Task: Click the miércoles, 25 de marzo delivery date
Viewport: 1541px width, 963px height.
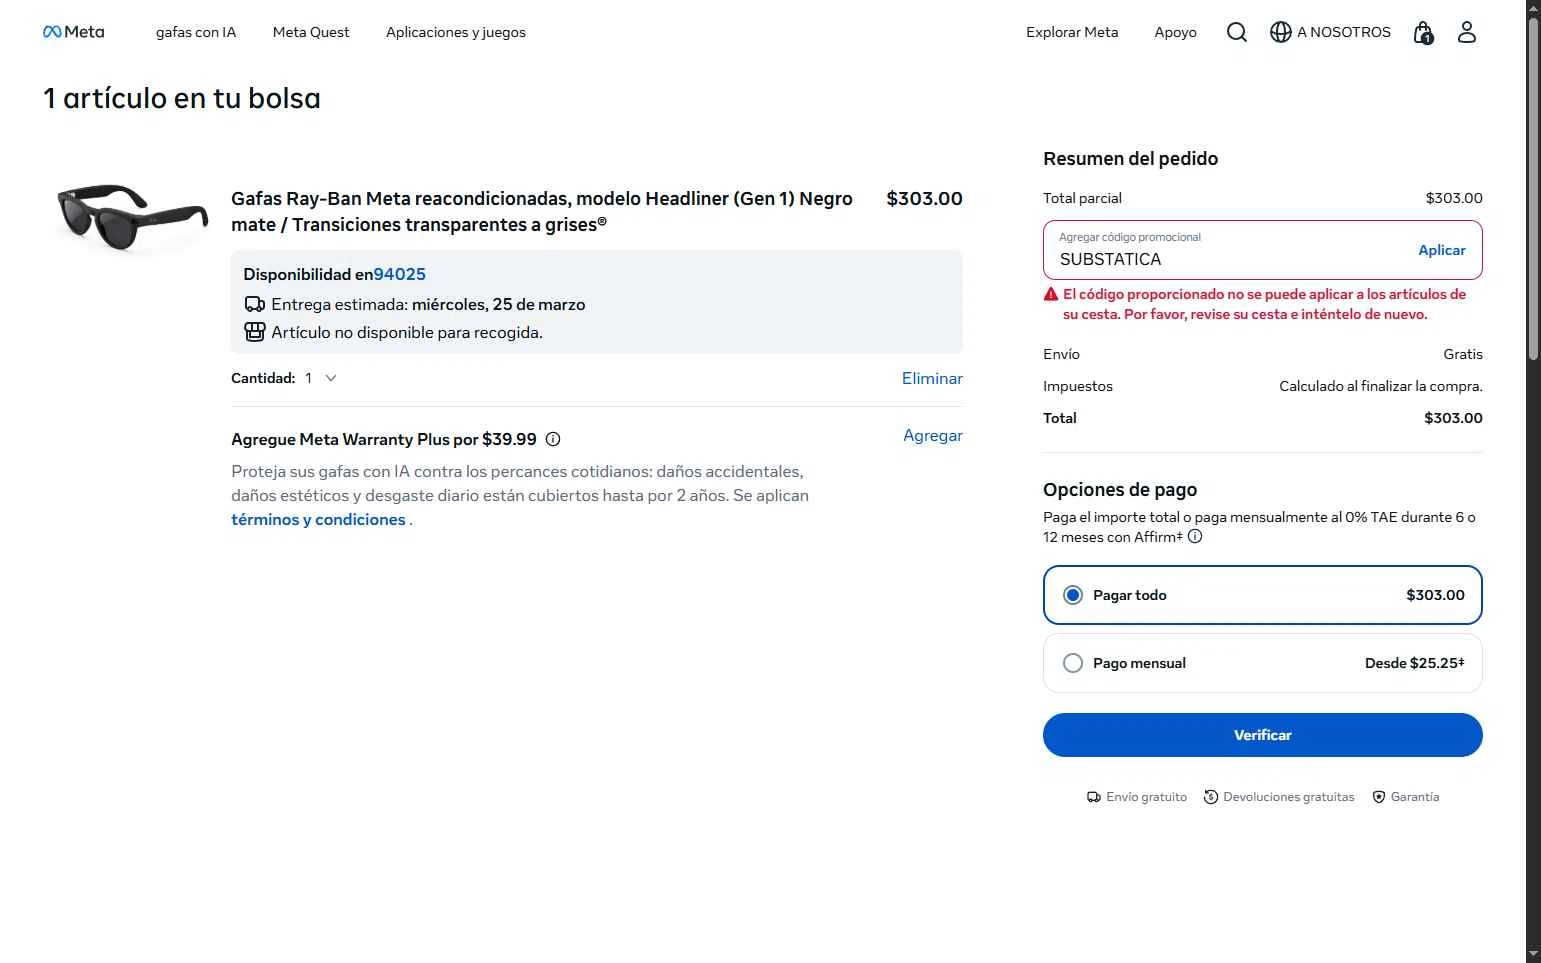Action: 499,304
